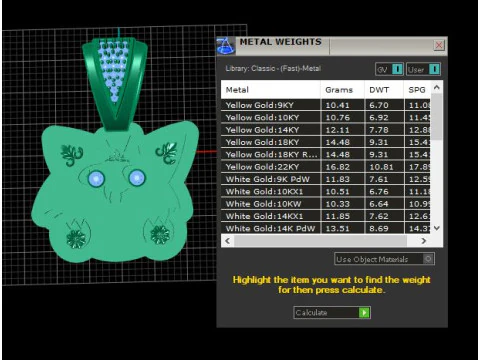Click the Metal Weights scale icon
The height and width of the screenshot is (360, 480).
tap(226, 46)
